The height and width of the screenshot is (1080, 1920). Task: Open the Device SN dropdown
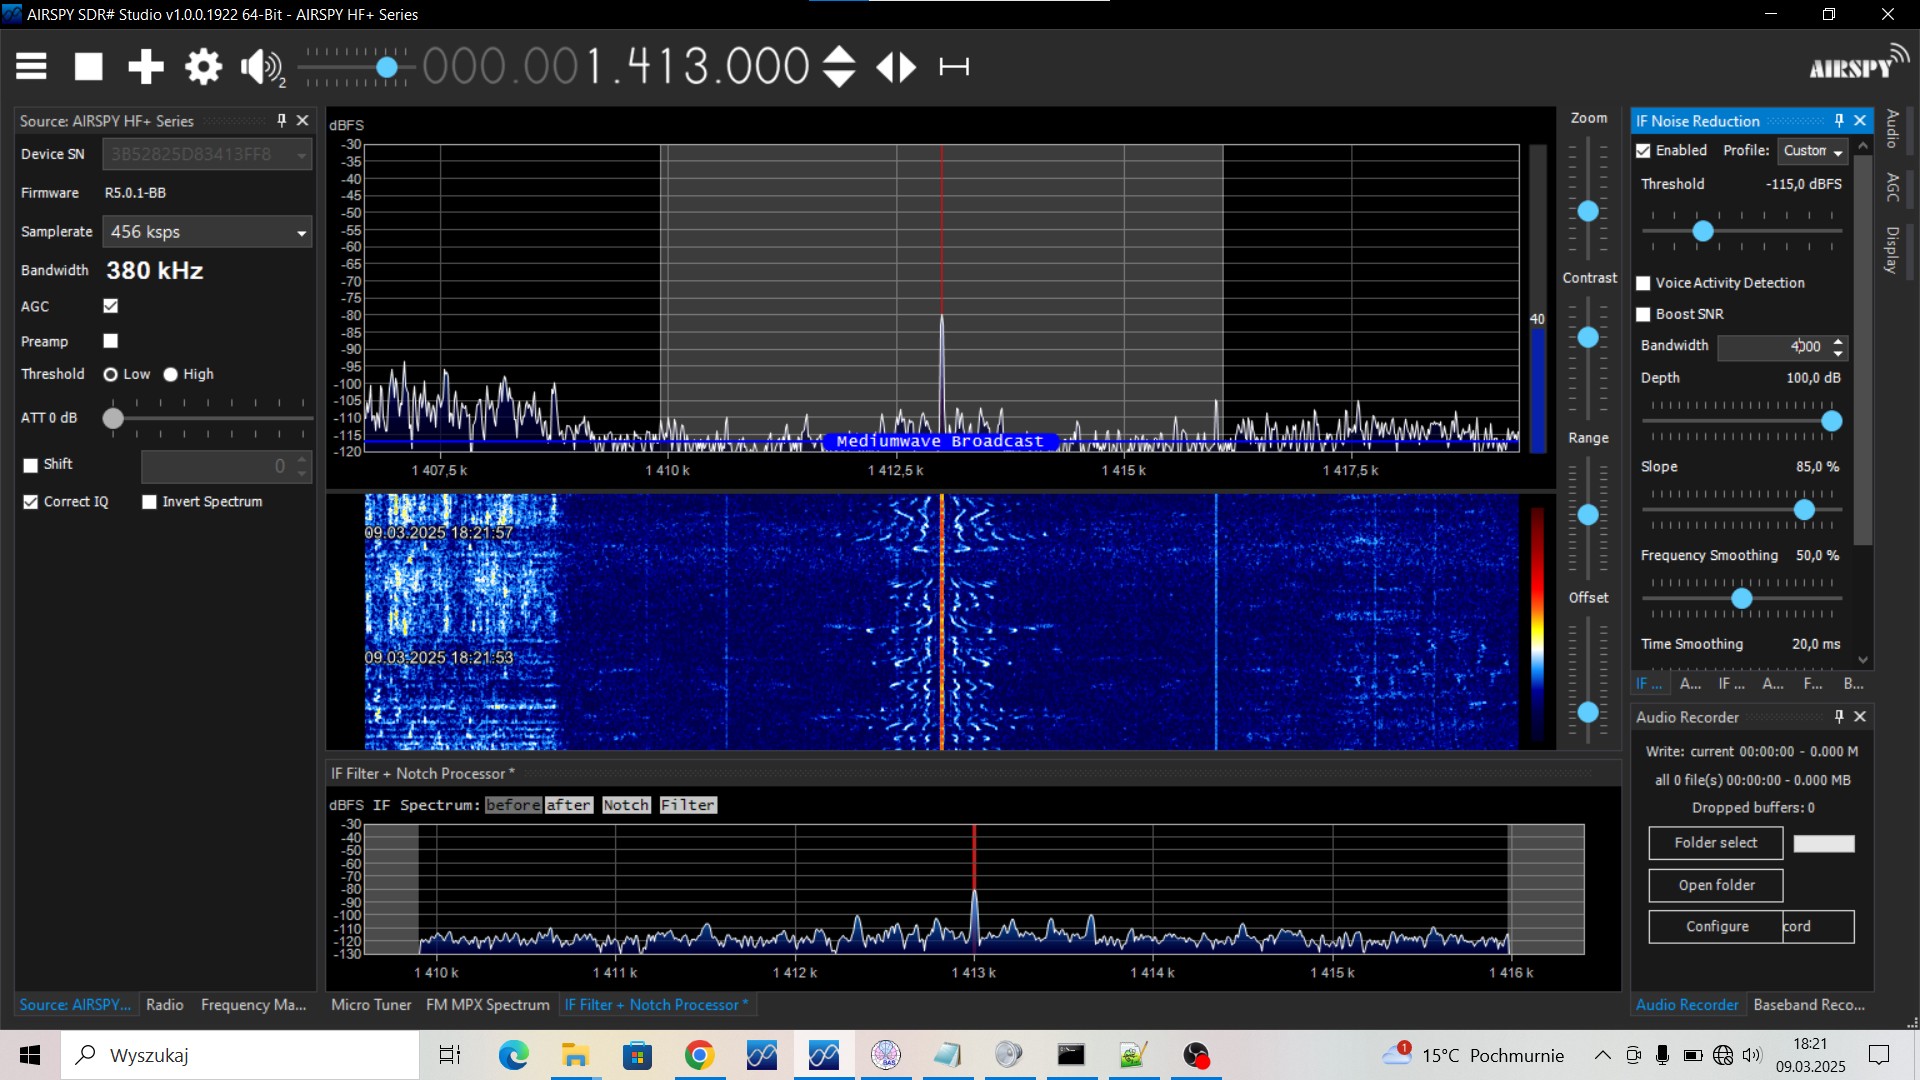pyautogui.click(x=207, y=155)
